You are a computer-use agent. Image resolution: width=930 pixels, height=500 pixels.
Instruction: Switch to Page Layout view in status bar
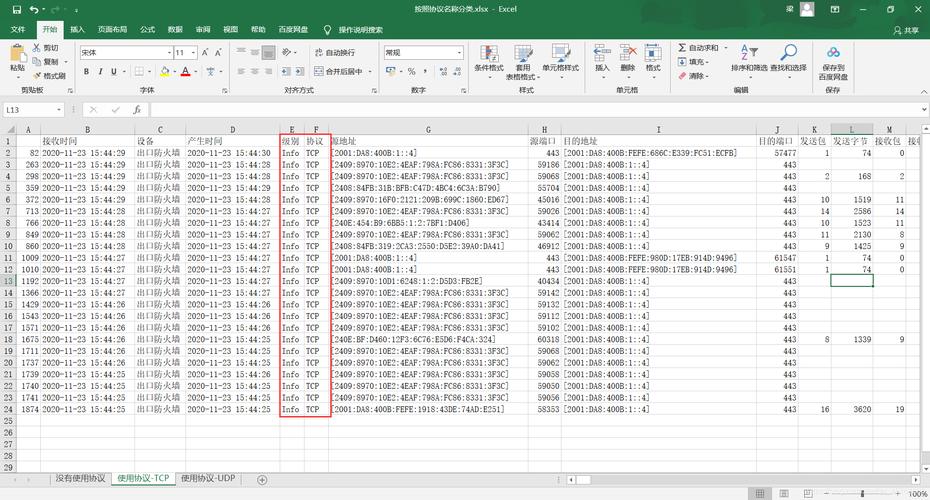point(784,493)
